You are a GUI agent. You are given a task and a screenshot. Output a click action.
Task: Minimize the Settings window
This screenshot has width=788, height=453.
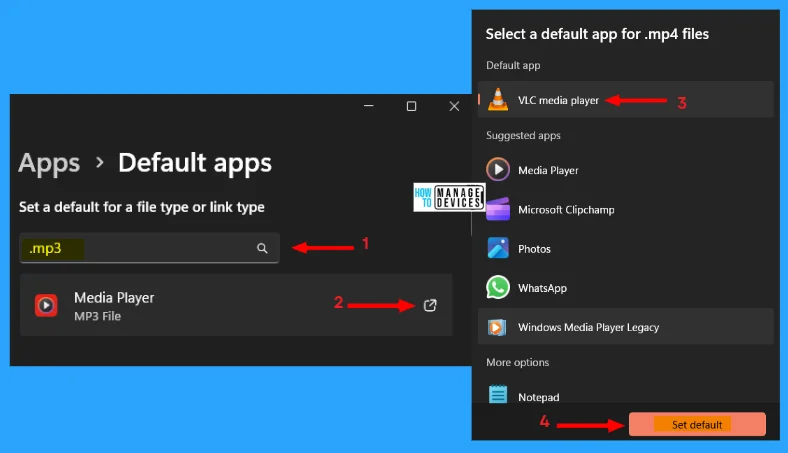368,106
